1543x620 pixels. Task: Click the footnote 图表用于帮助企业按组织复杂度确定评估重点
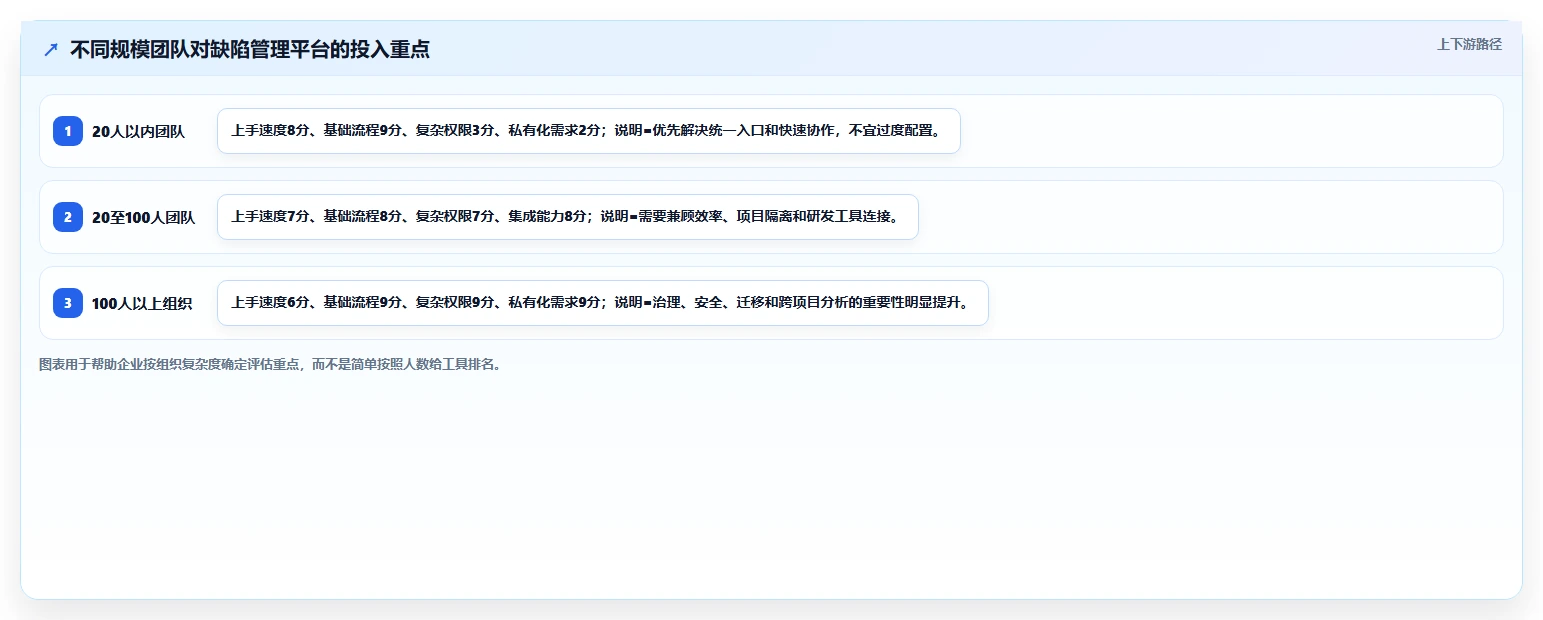coord(272,365)
